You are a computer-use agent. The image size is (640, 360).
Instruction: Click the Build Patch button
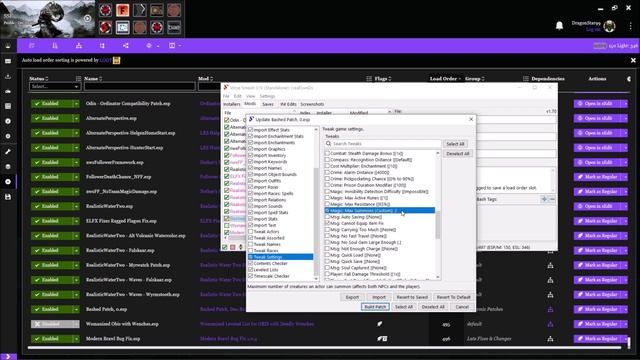tap(375, 307)
